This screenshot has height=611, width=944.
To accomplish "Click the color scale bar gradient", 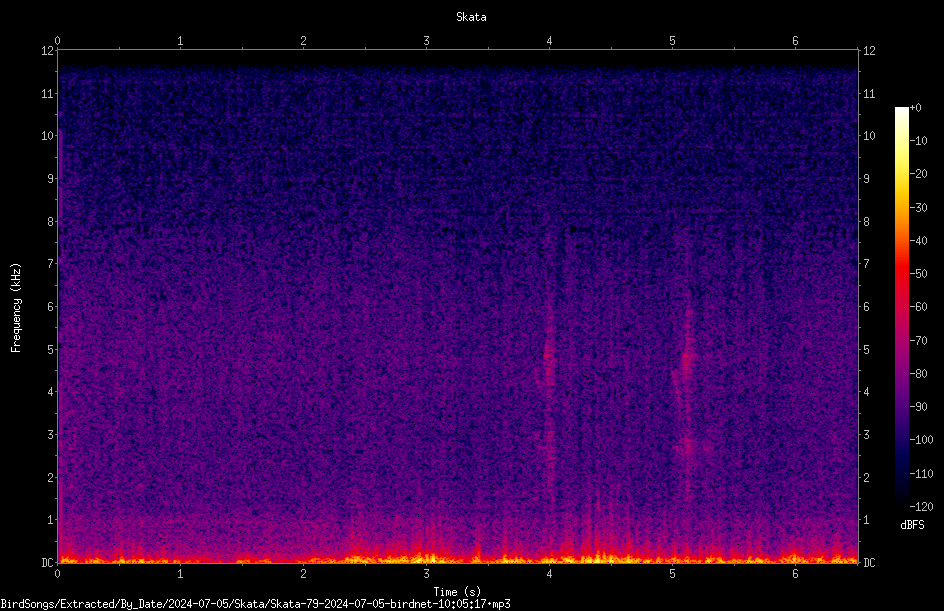I will (x=902, y=307).
